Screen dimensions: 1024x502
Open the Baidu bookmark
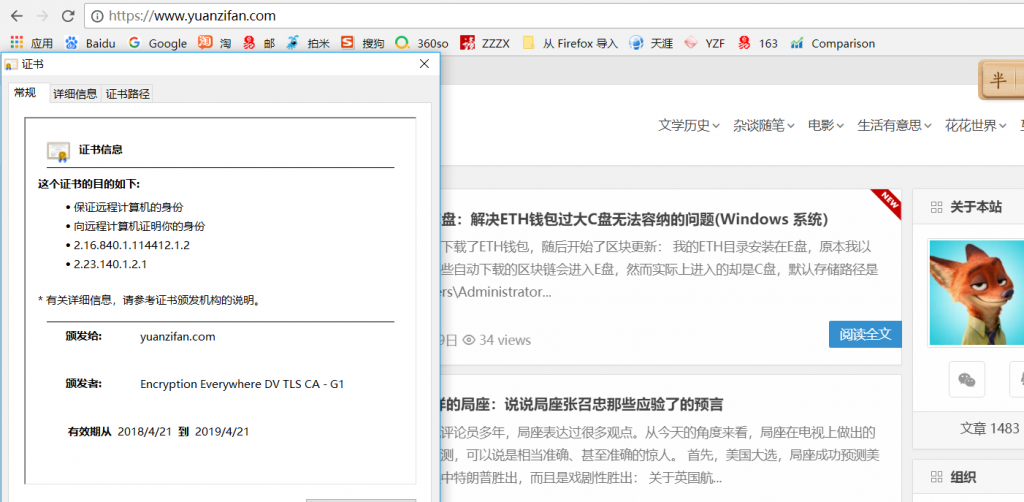tap(90, 43)
